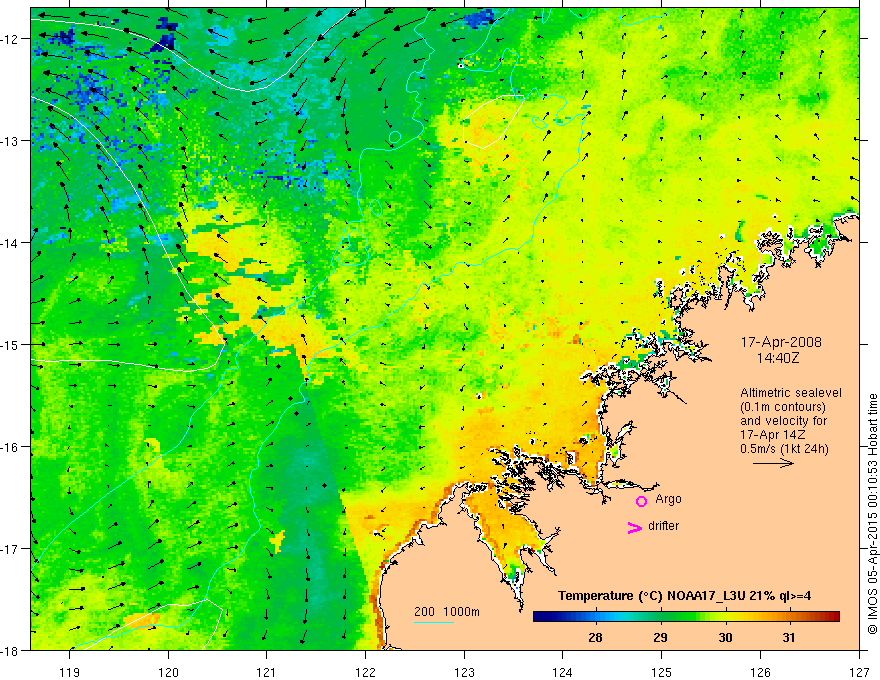Click the IMOS copyright timestamp text
Image resolution: width=880 pixels, height=680 pixels.
(872, 515)
